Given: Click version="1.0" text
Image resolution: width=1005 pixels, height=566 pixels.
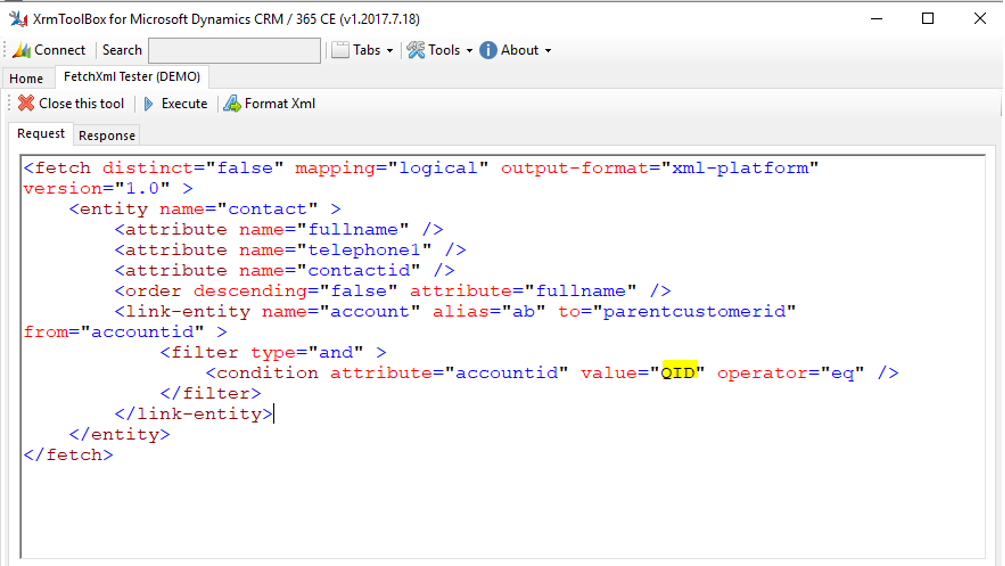Looking at the screenshot, I should click(x=97, y=188).
